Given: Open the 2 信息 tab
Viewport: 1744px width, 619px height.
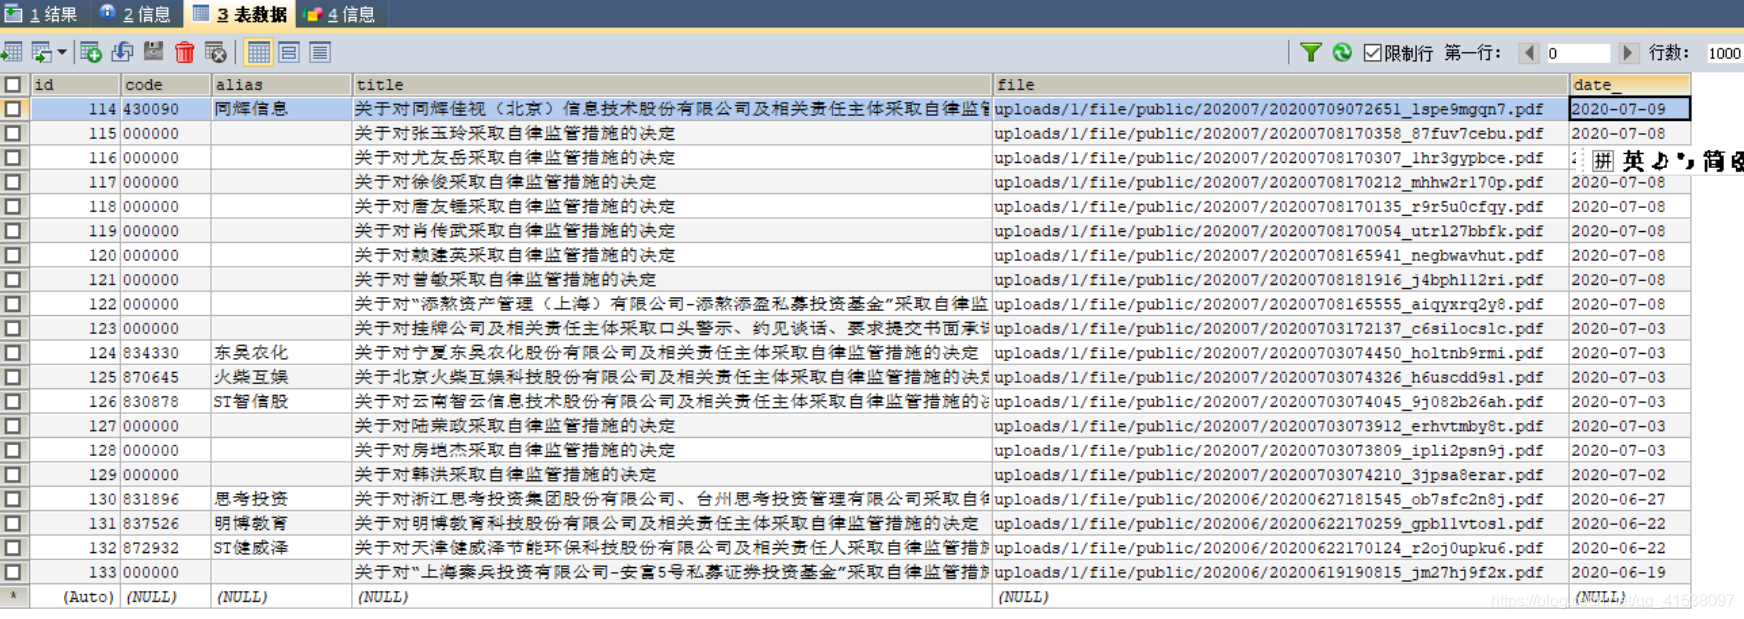Looking at the screenshot, I should pos(135,14).
